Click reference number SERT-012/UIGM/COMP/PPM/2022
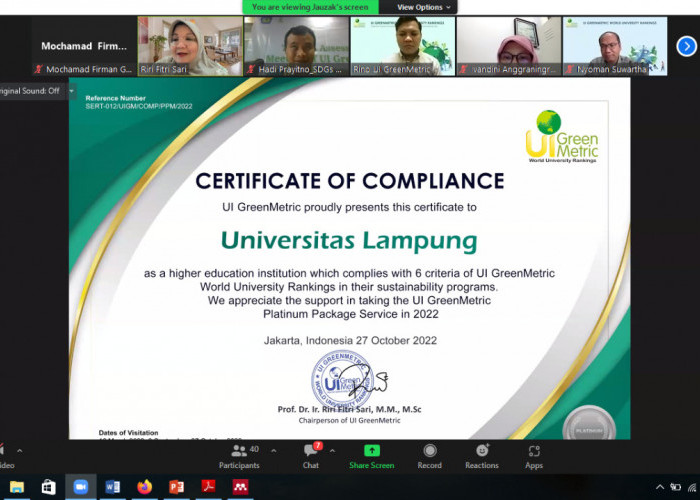 tap(139, 106)
